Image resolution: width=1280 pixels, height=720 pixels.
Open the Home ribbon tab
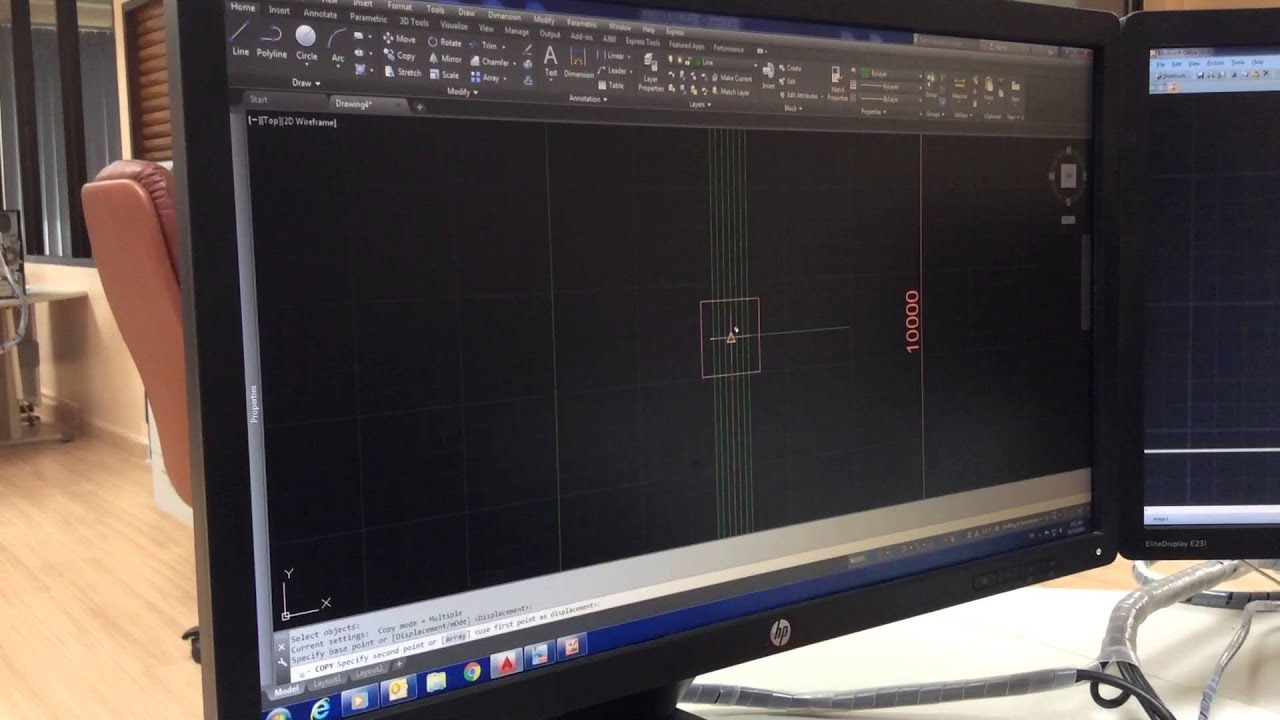click(243, 7)
